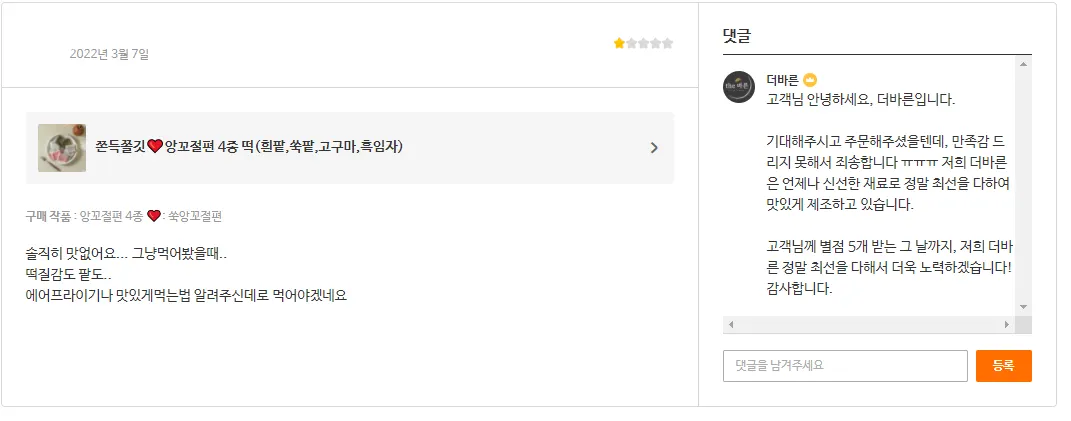Click the red heart in product title
This screenshot has height=421, width=1071.
pos(155,147)
